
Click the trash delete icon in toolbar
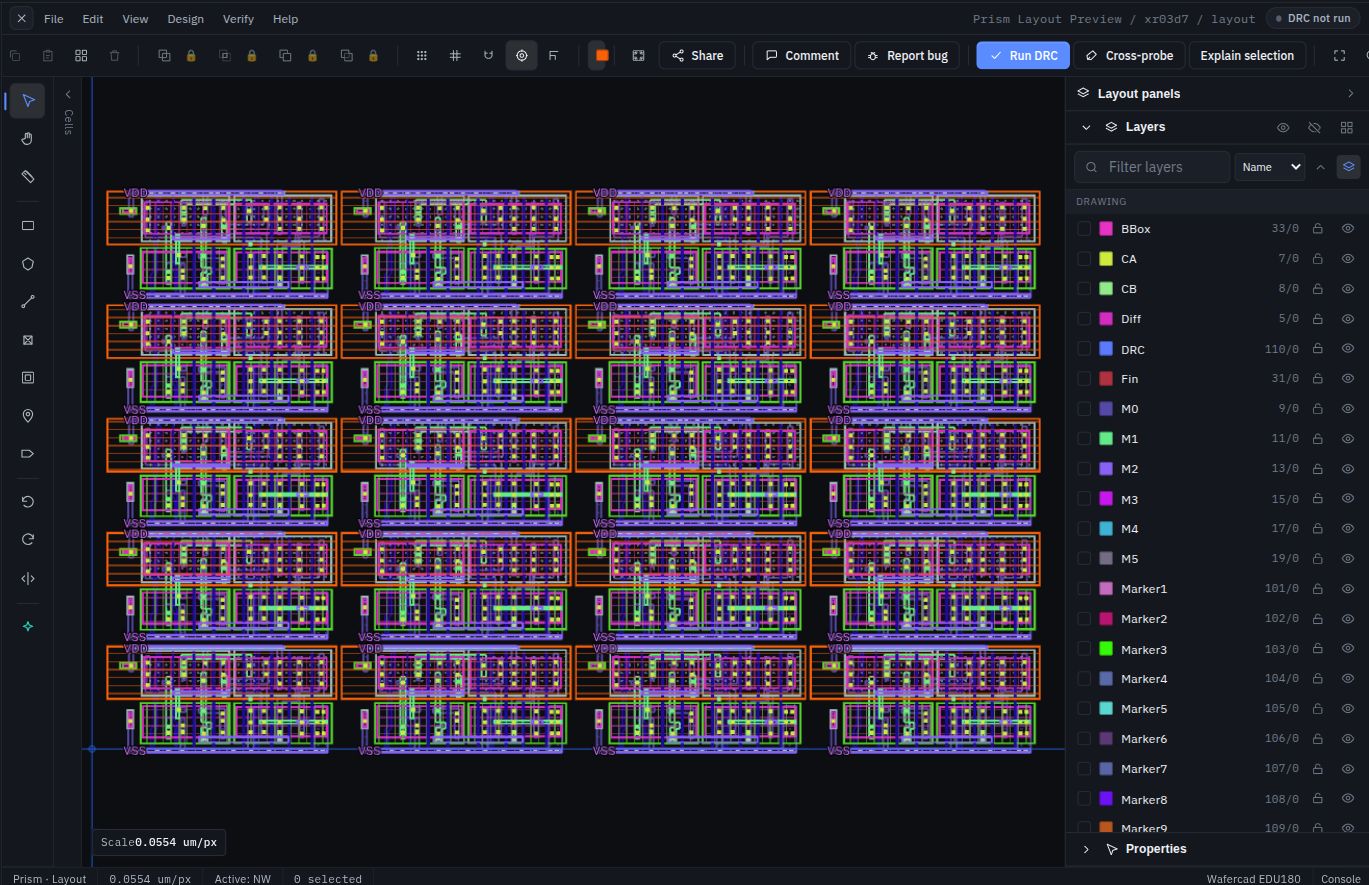[x=114, y=56]
